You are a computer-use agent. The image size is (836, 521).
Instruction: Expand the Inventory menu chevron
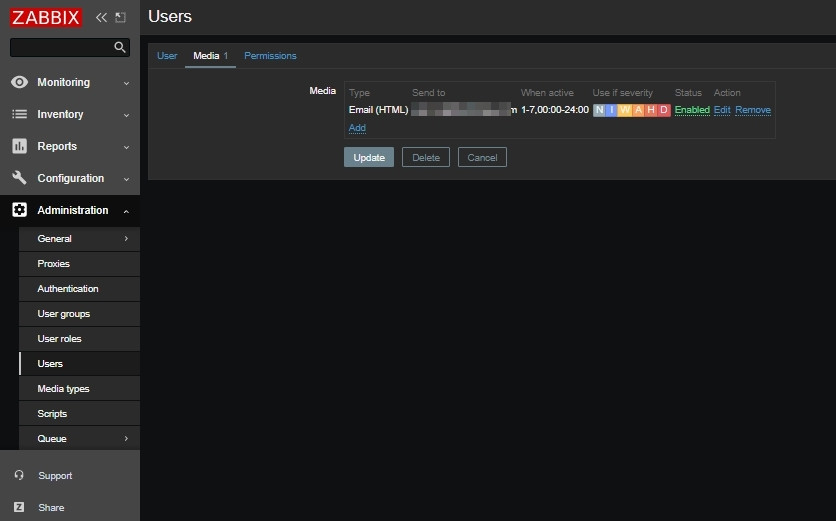tap(126, 115)
